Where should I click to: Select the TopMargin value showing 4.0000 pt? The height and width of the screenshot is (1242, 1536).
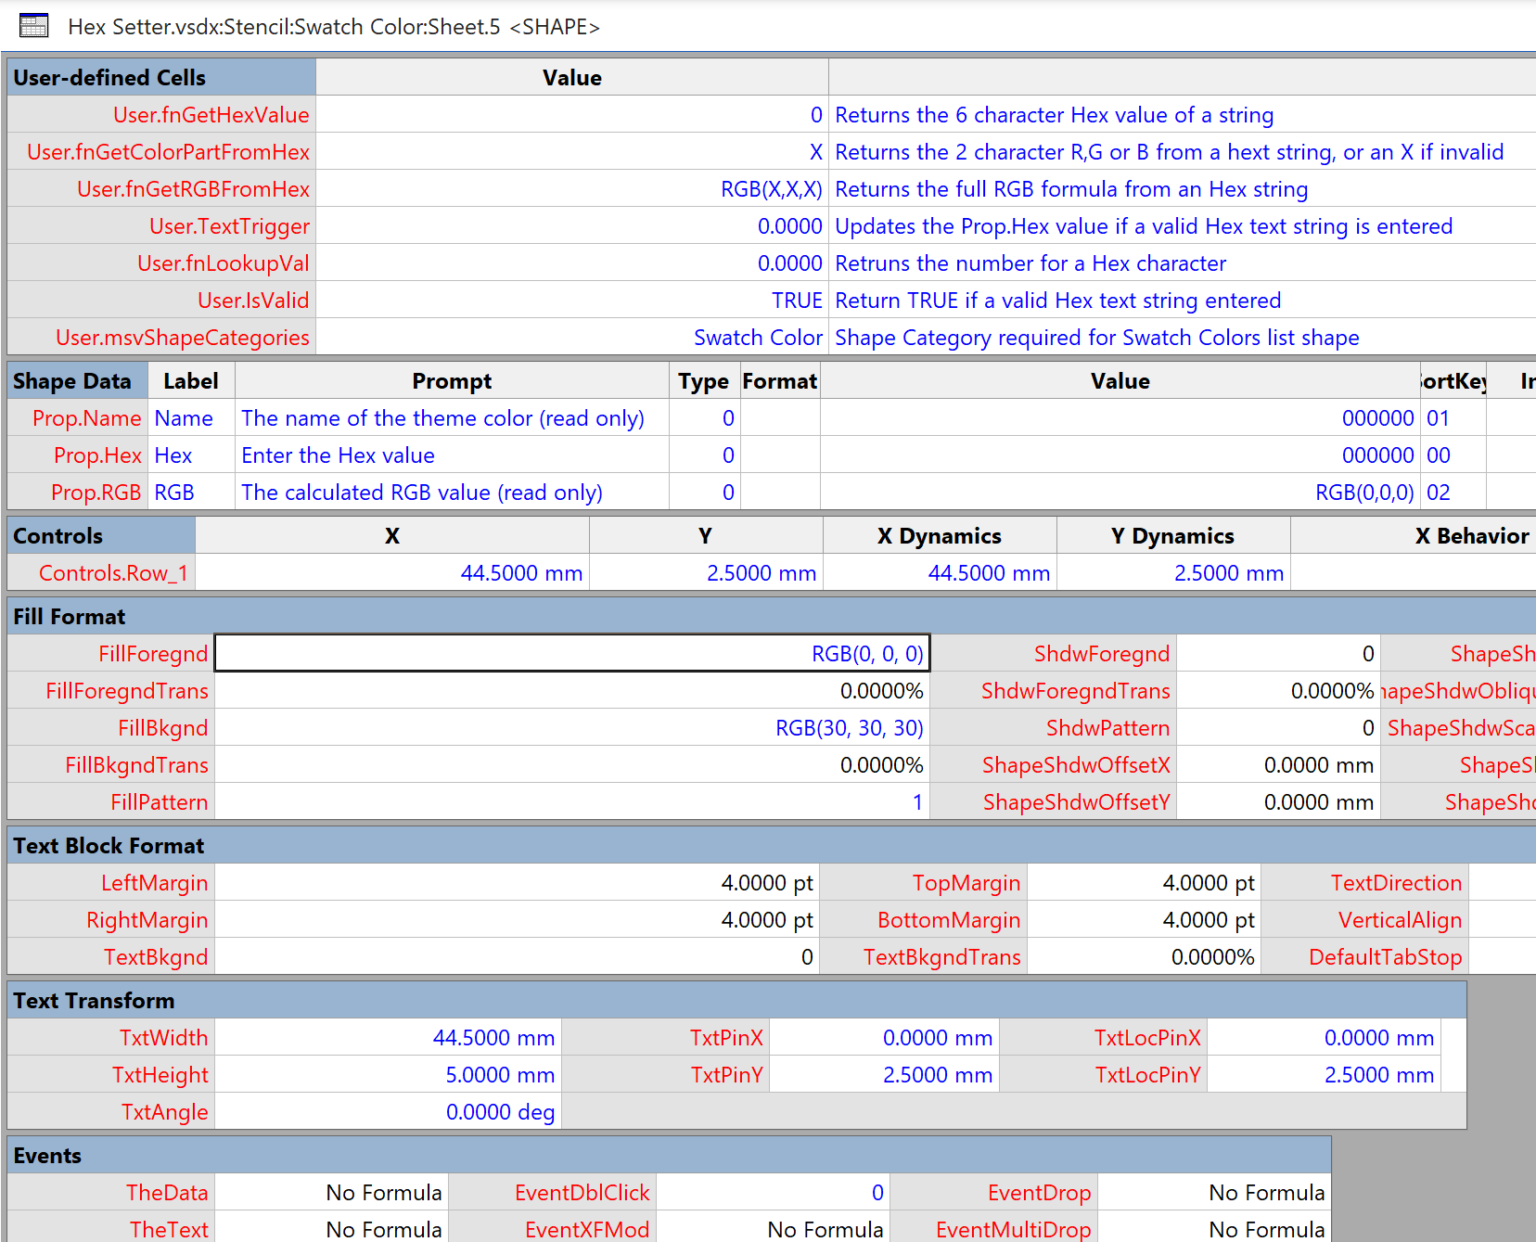pos(1144,882)
